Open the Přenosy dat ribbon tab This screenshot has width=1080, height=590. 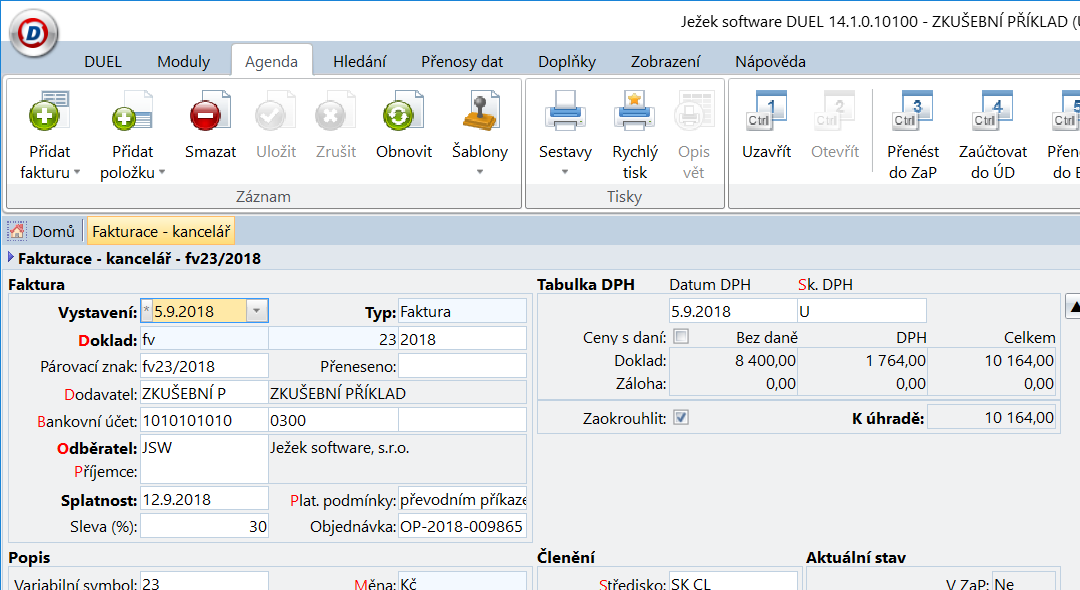[462, 61]
